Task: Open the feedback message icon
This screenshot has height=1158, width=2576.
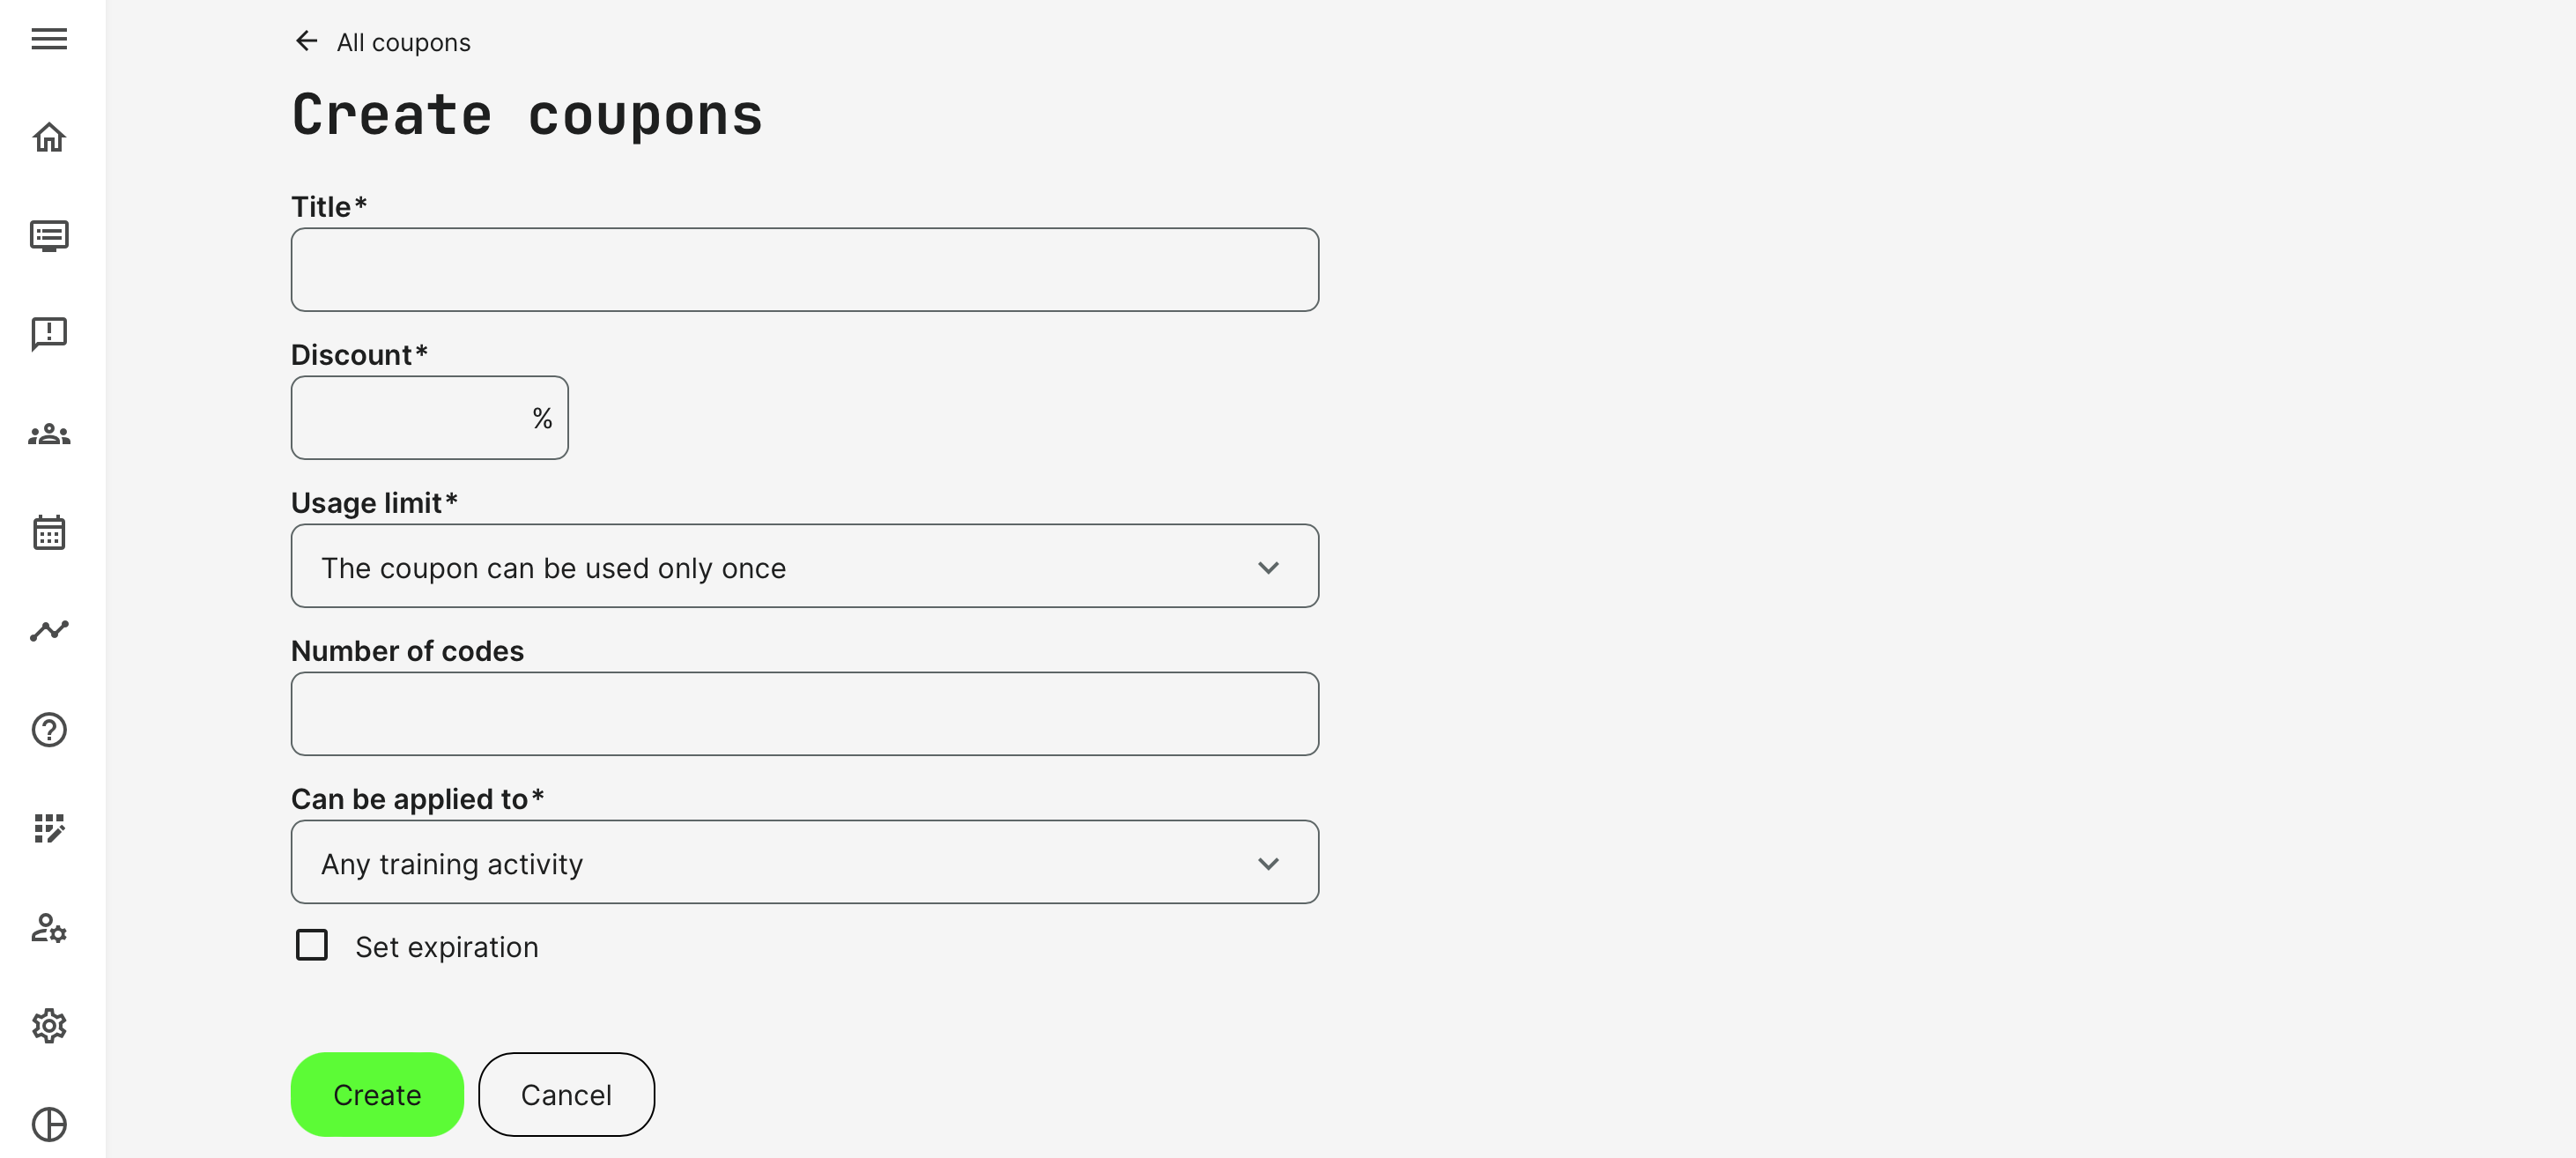Action: [49, 334]
